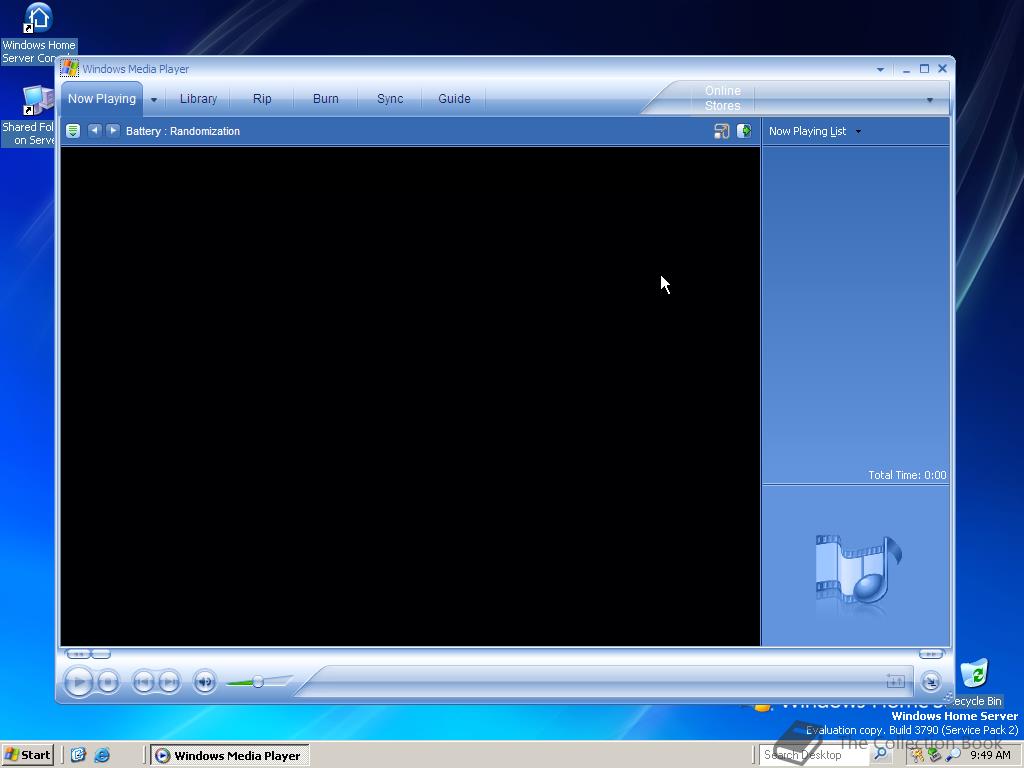Click the Total Time: 0:00 text
This screenshot has width=1024, height=768.
(x=907, y=475)
